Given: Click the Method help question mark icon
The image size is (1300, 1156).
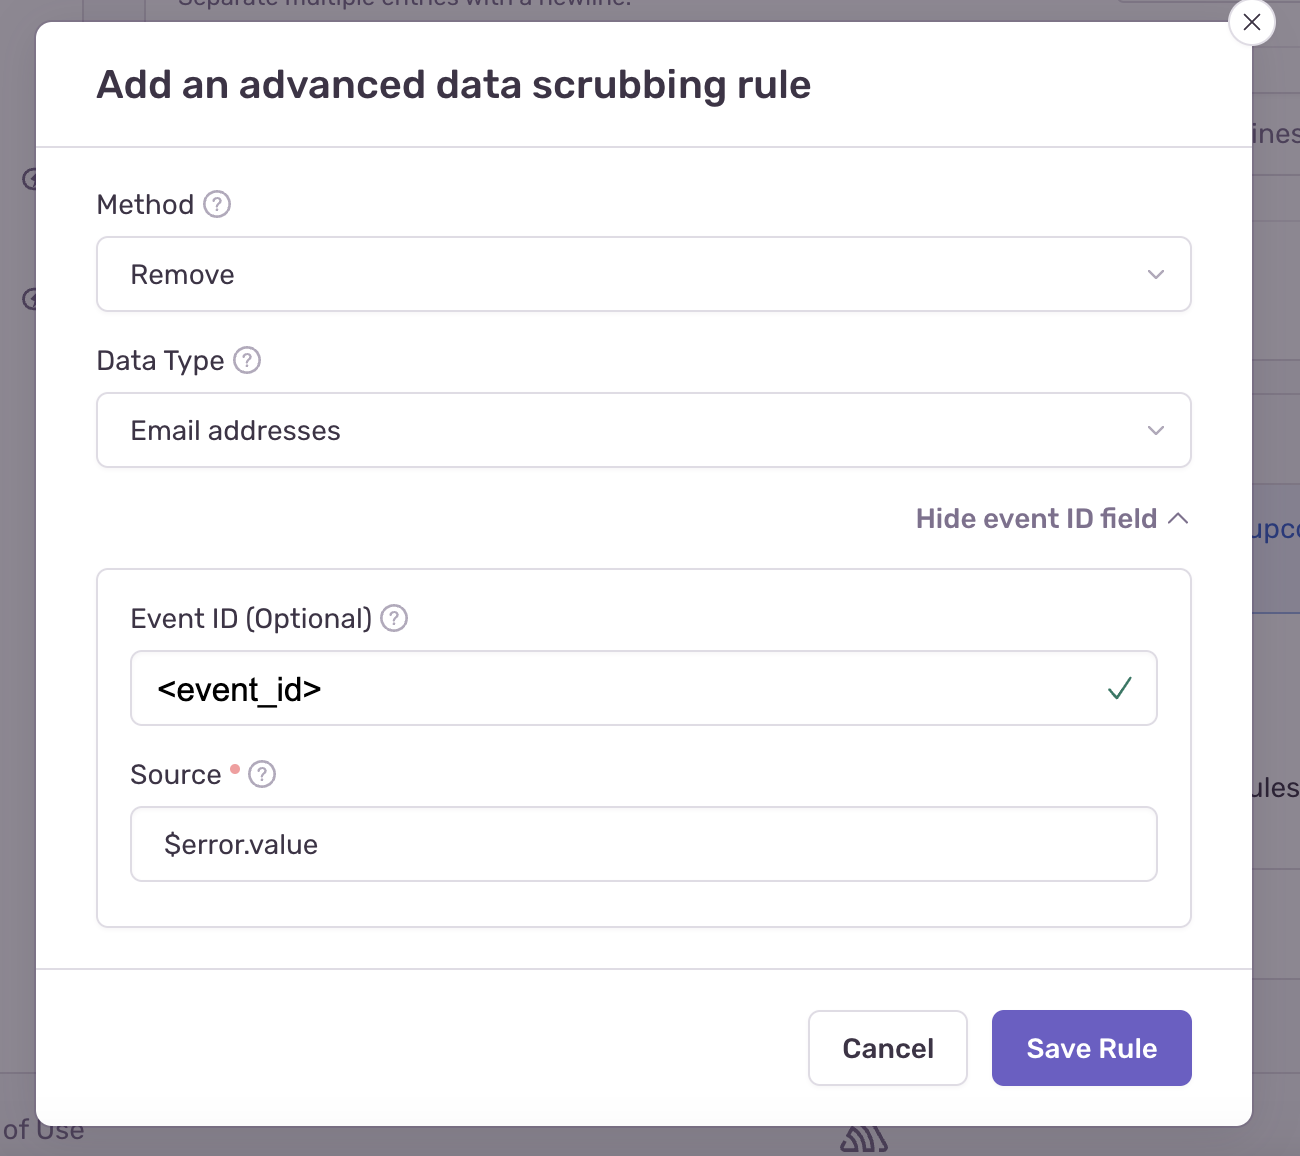Looking at the screenshot, I should [217, 204].
